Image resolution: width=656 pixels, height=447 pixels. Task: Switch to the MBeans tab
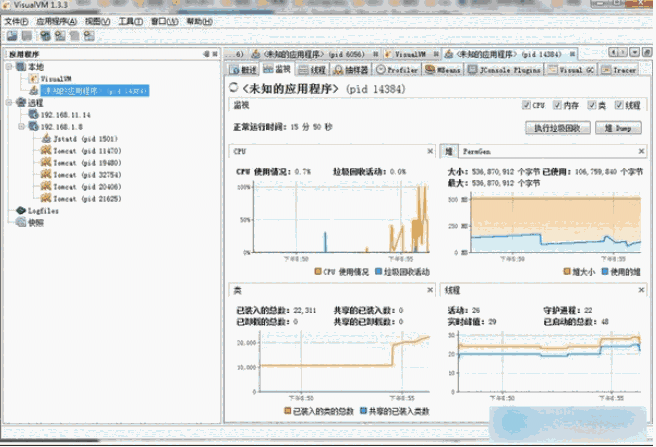click(x=443, y=70)
